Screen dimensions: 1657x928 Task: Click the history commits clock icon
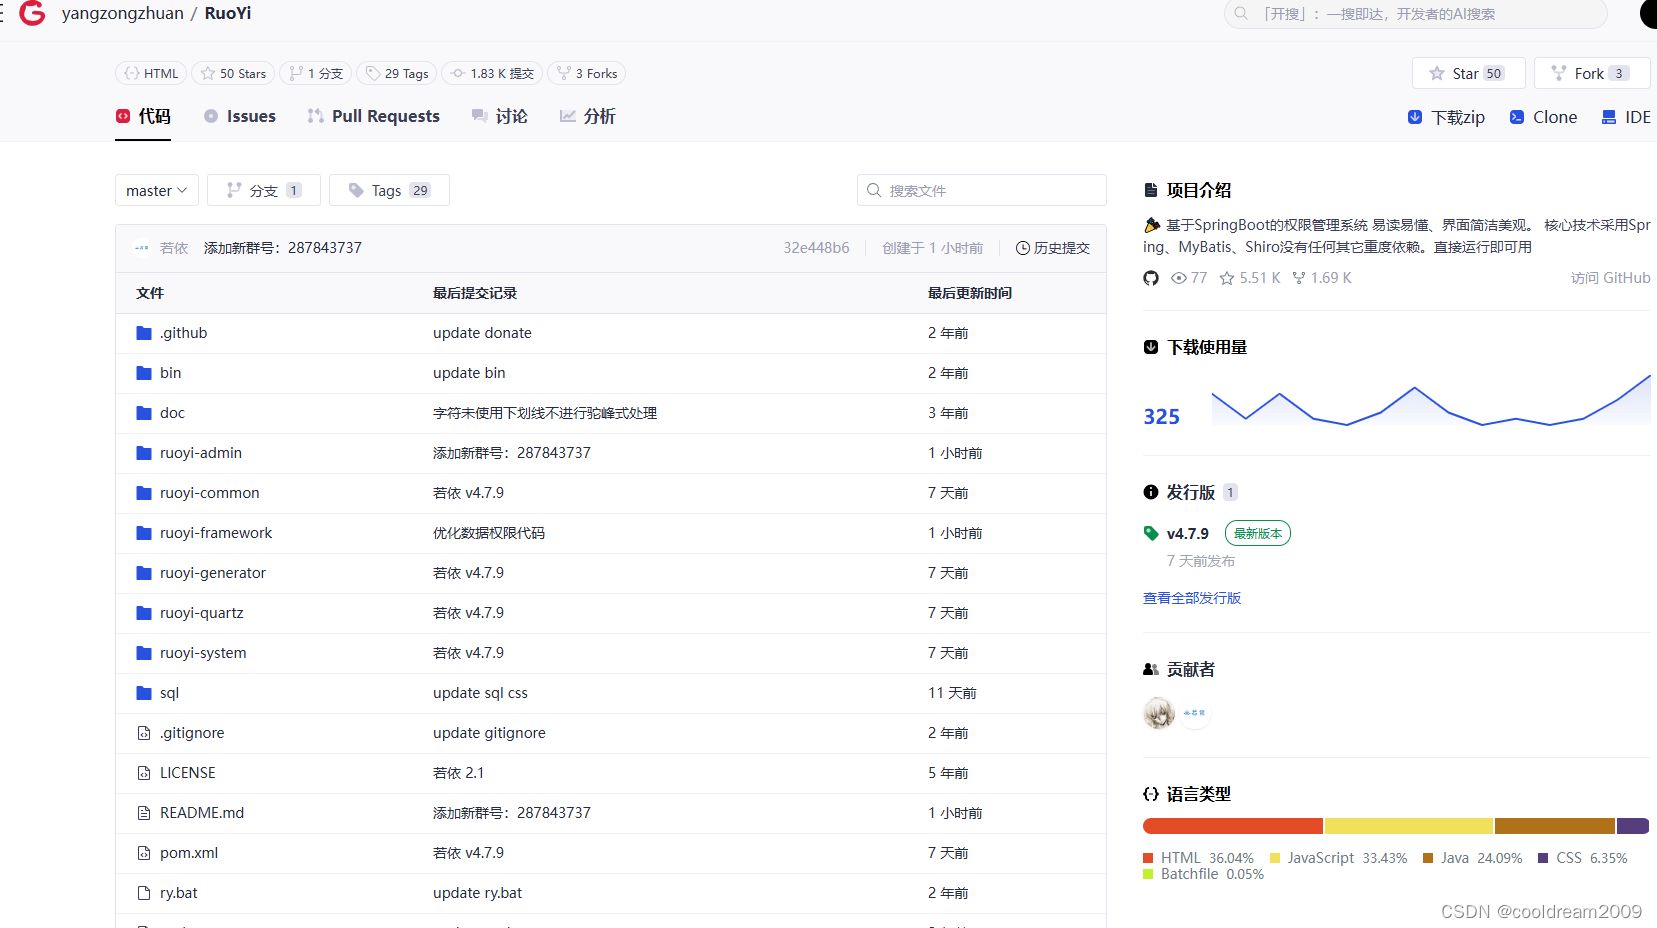(1023, 248)
